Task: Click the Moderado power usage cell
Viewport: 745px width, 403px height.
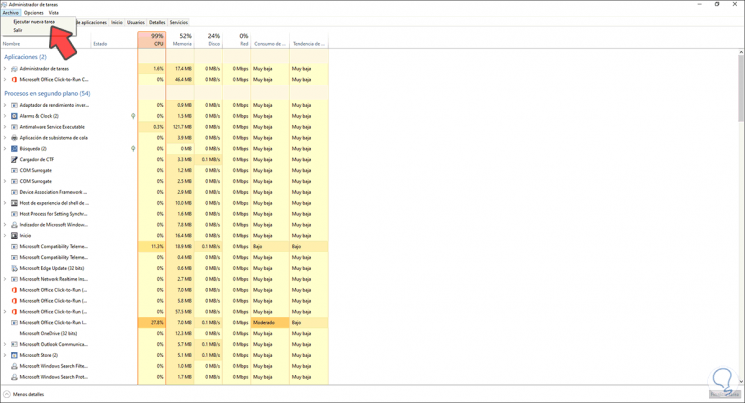Action: [270, 323]
